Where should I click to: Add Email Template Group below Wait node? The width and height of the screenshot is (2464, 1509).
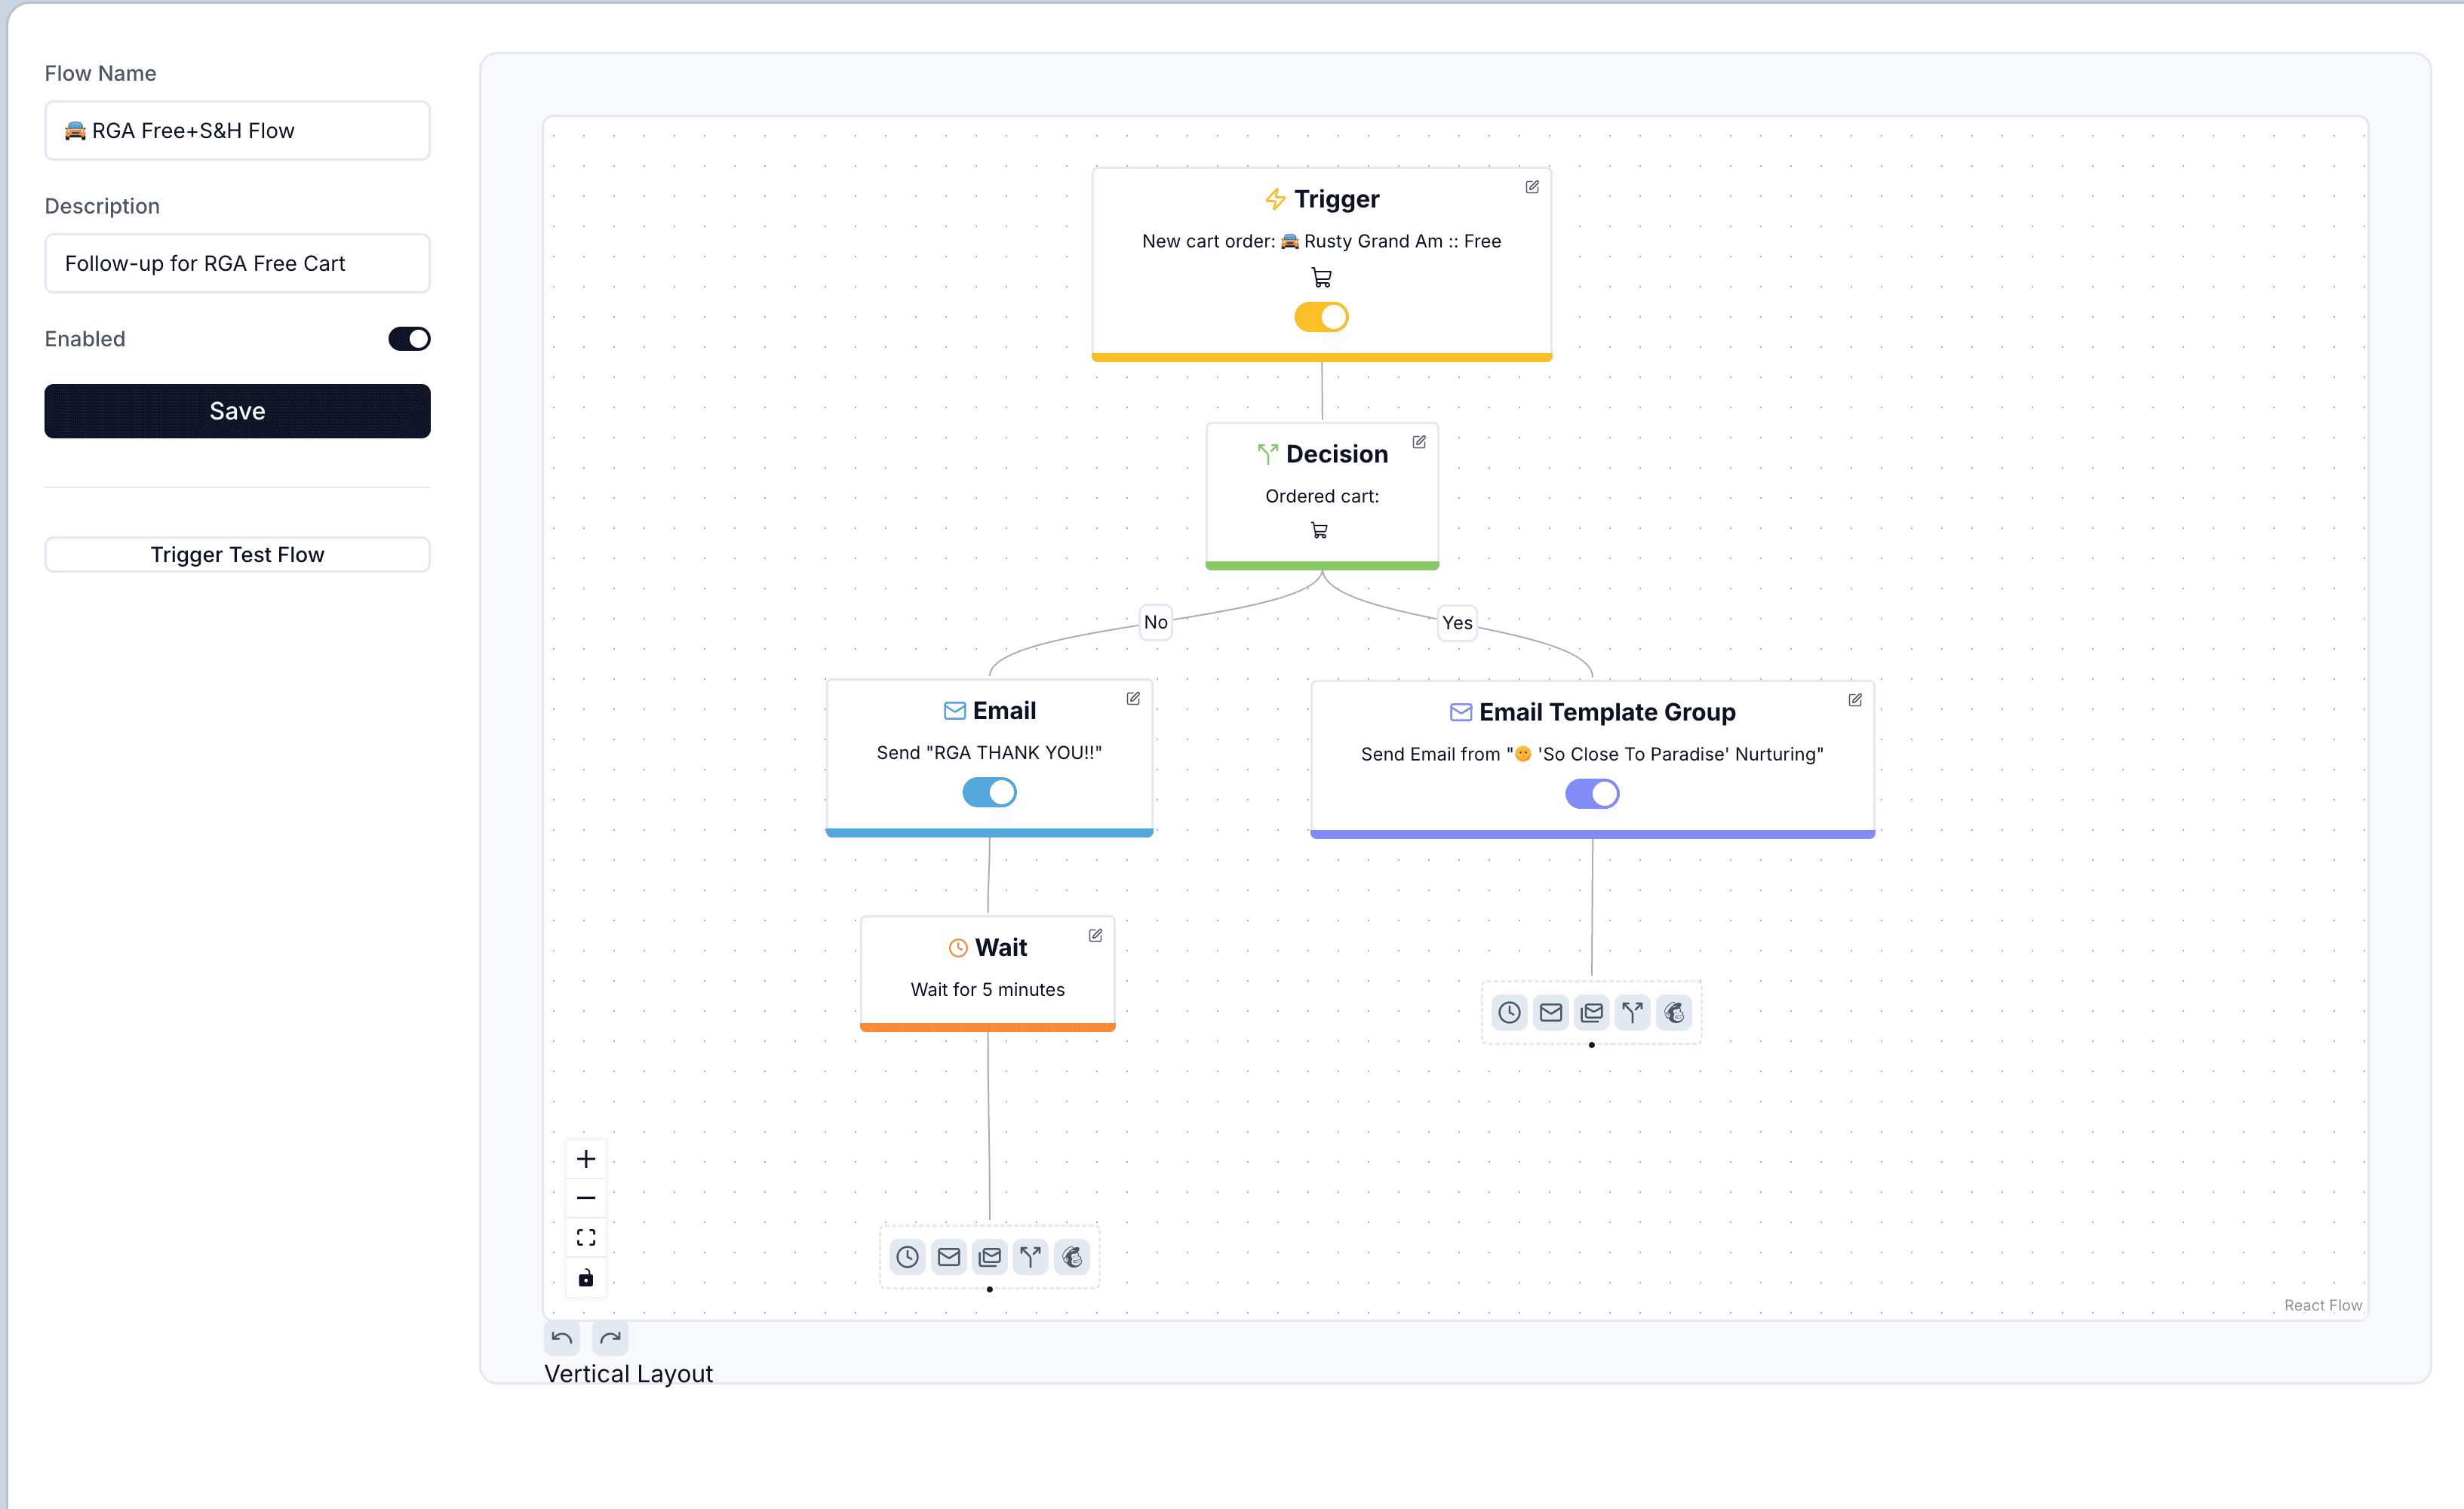pos(990,1257)
